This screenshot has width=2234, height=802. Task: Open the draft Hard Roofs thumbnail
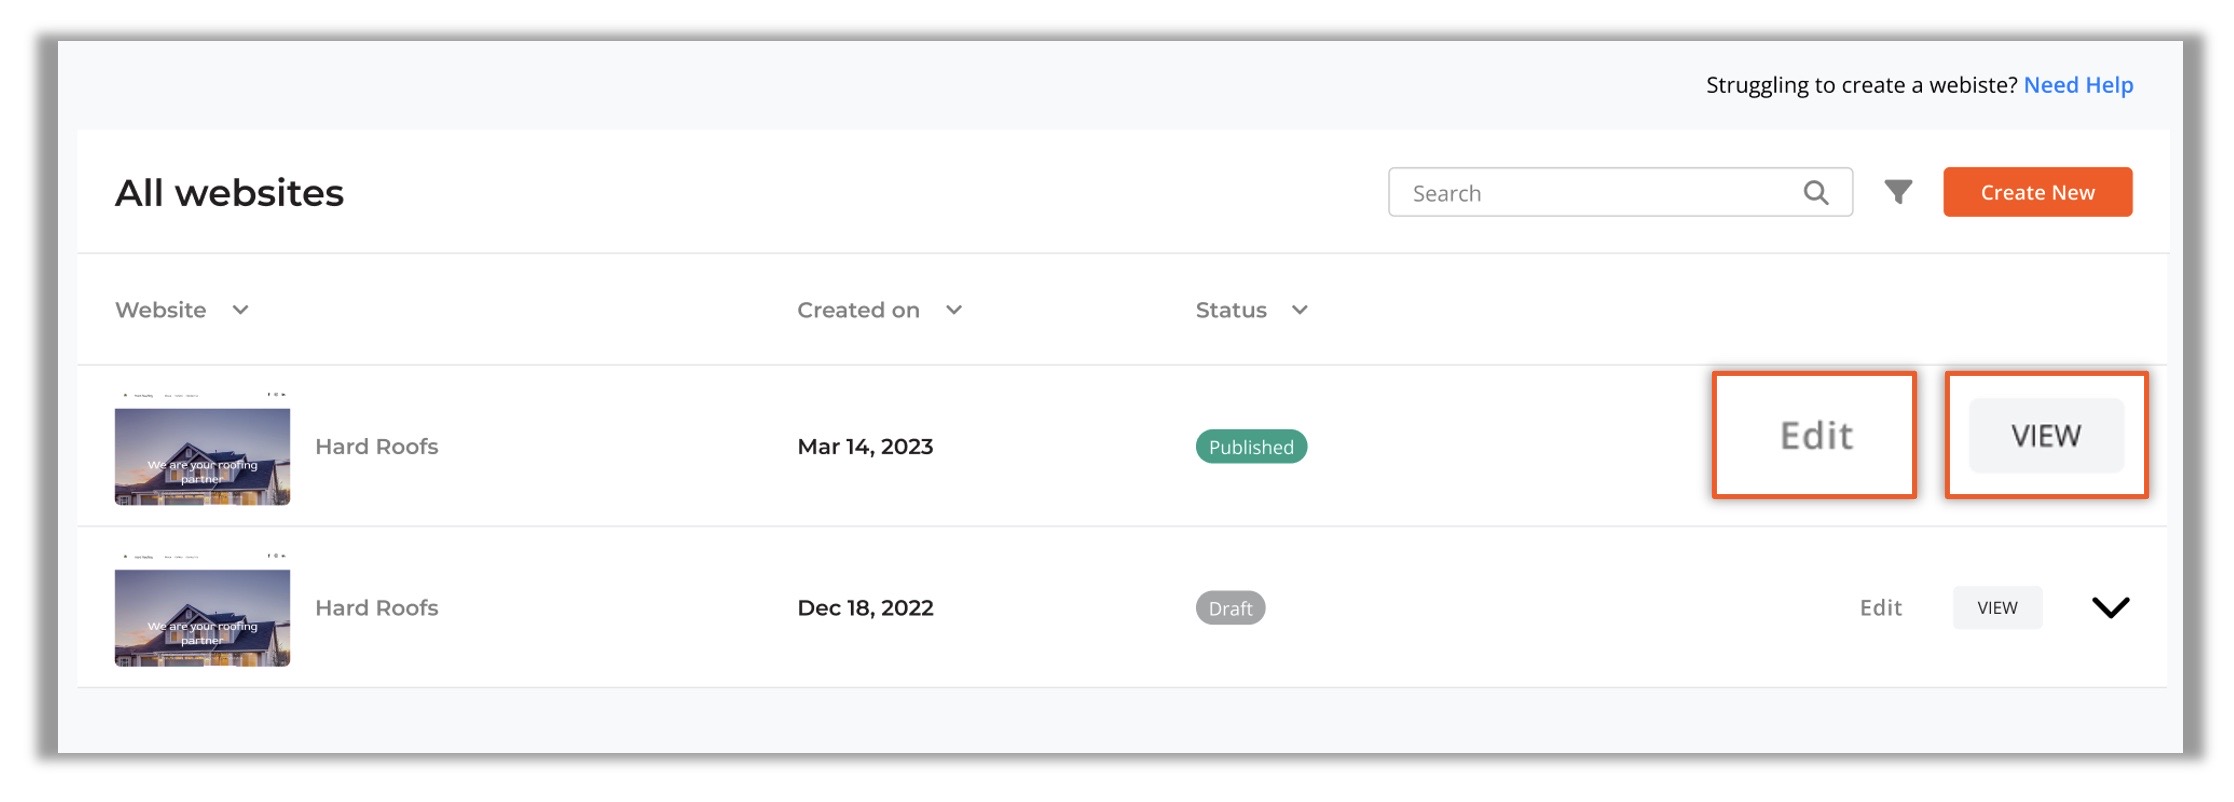click(x=202, y=610)
